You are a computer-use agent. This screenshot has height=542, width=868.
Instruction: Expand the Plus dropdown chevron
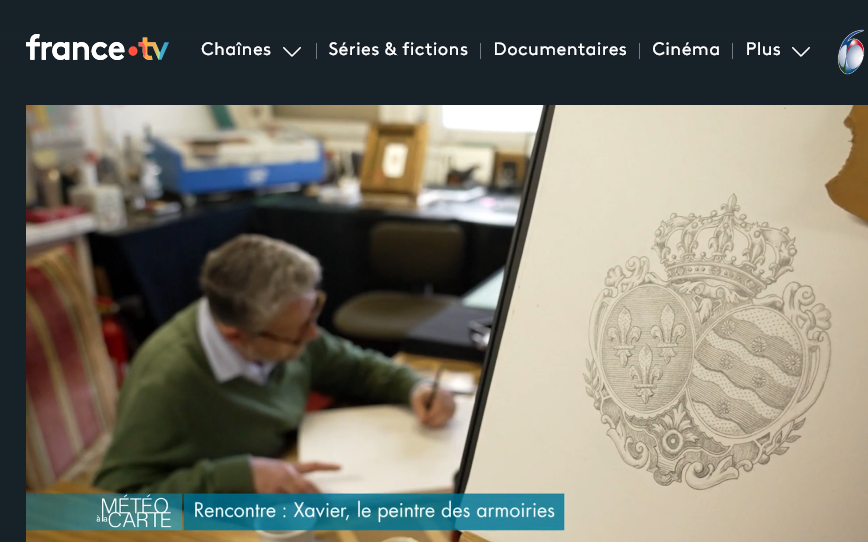point(800,51)
